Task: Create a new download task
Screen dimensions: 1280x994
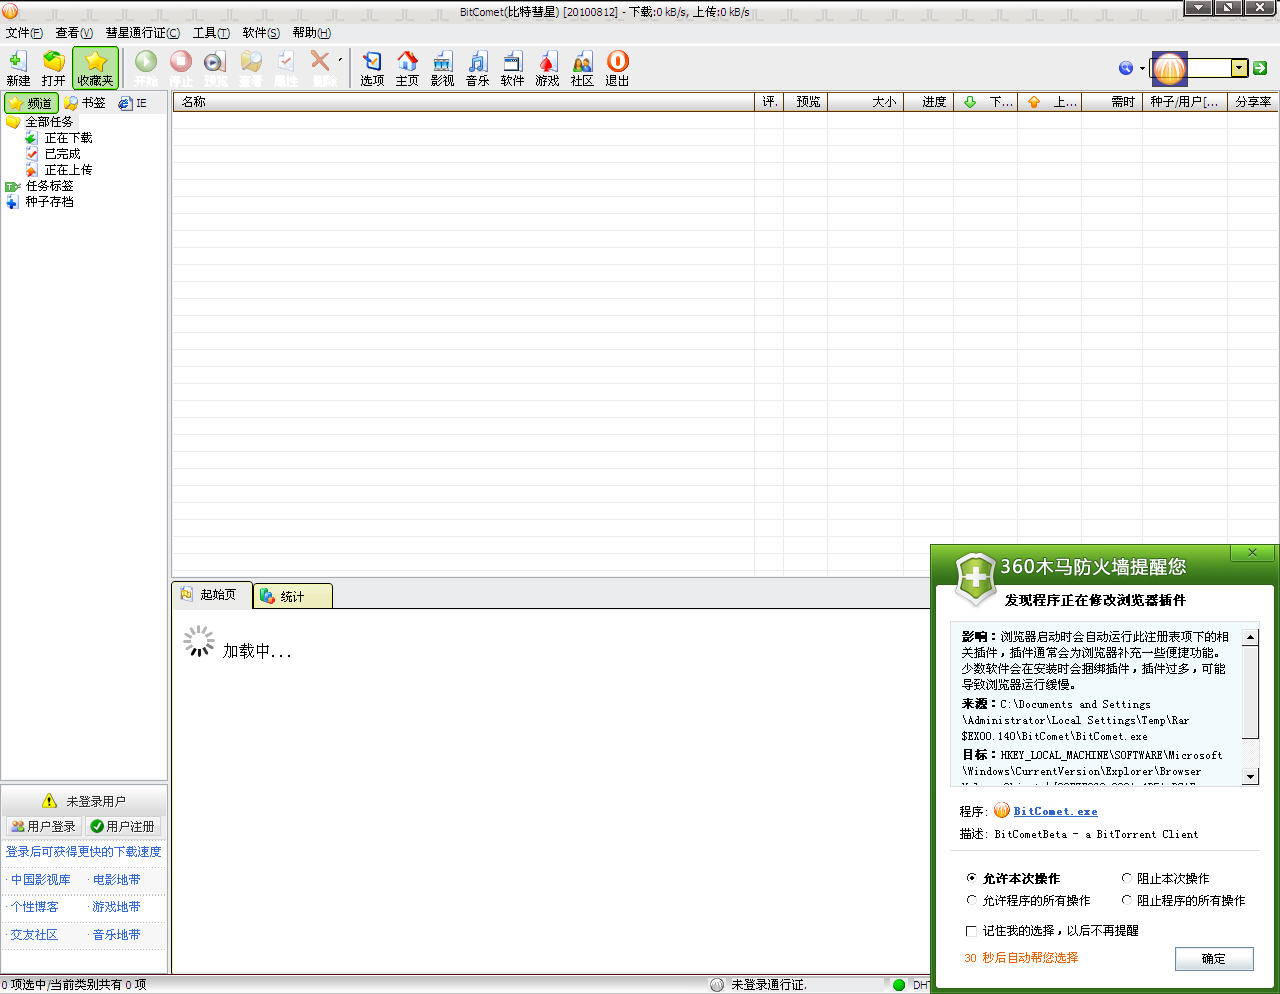Action: click(17, 68)
